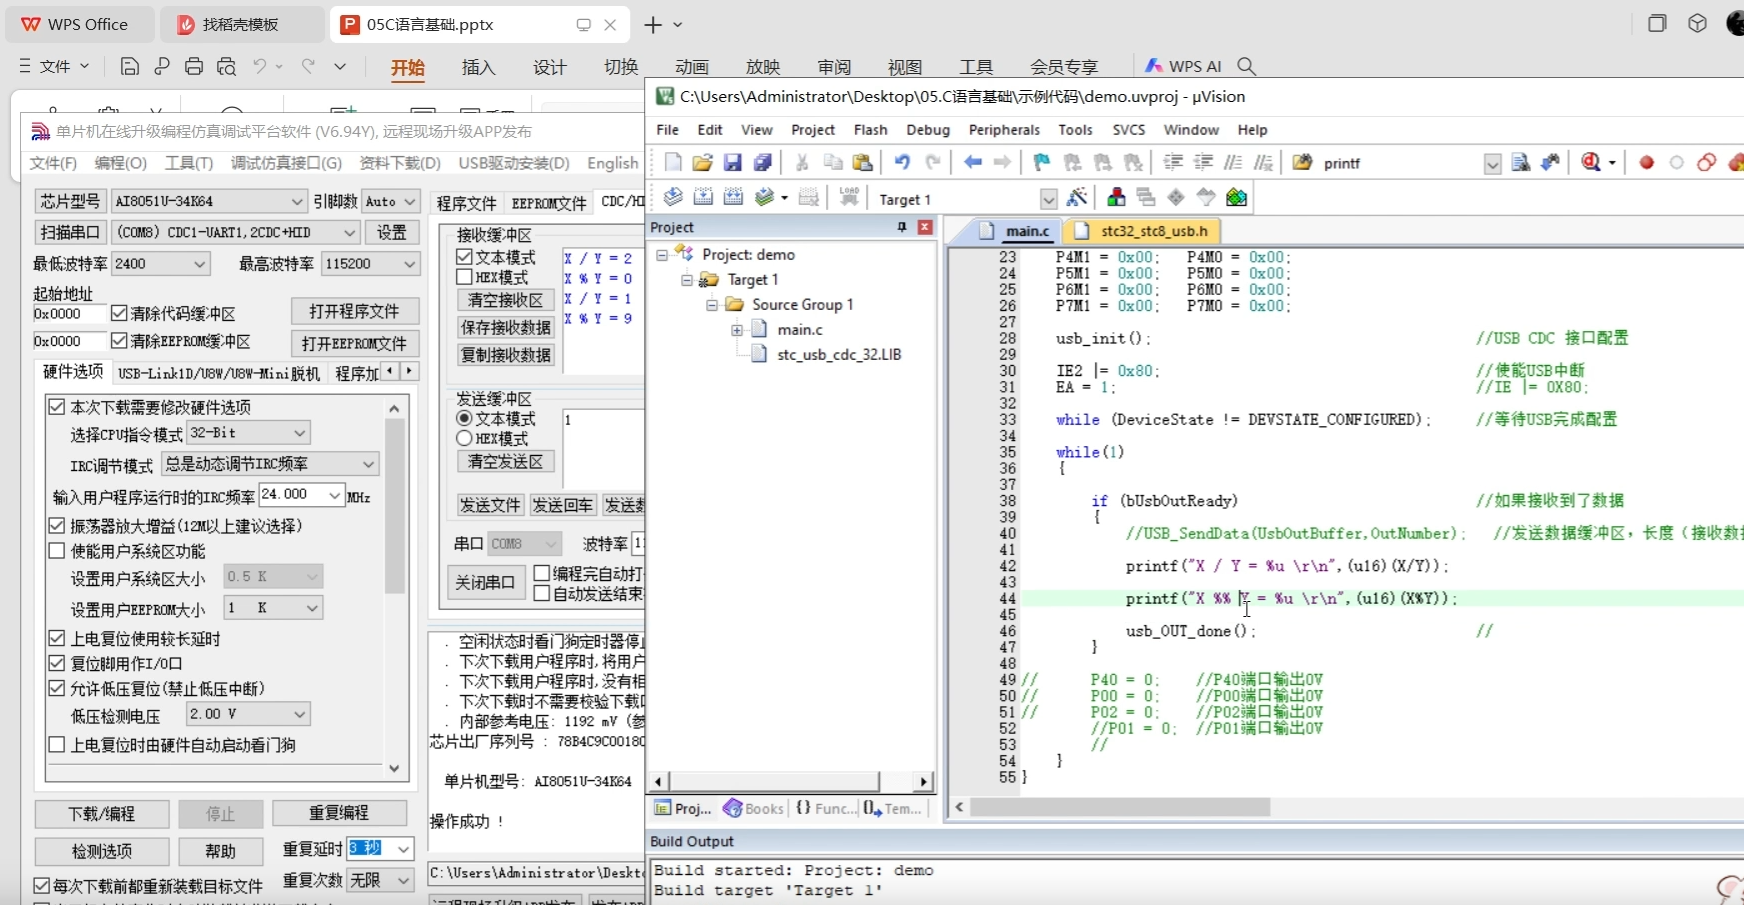Viewport: 1744px width, 905px height.
Task: Enable HEX模式 in the receive buffer
Action: [x=464, y=277]
